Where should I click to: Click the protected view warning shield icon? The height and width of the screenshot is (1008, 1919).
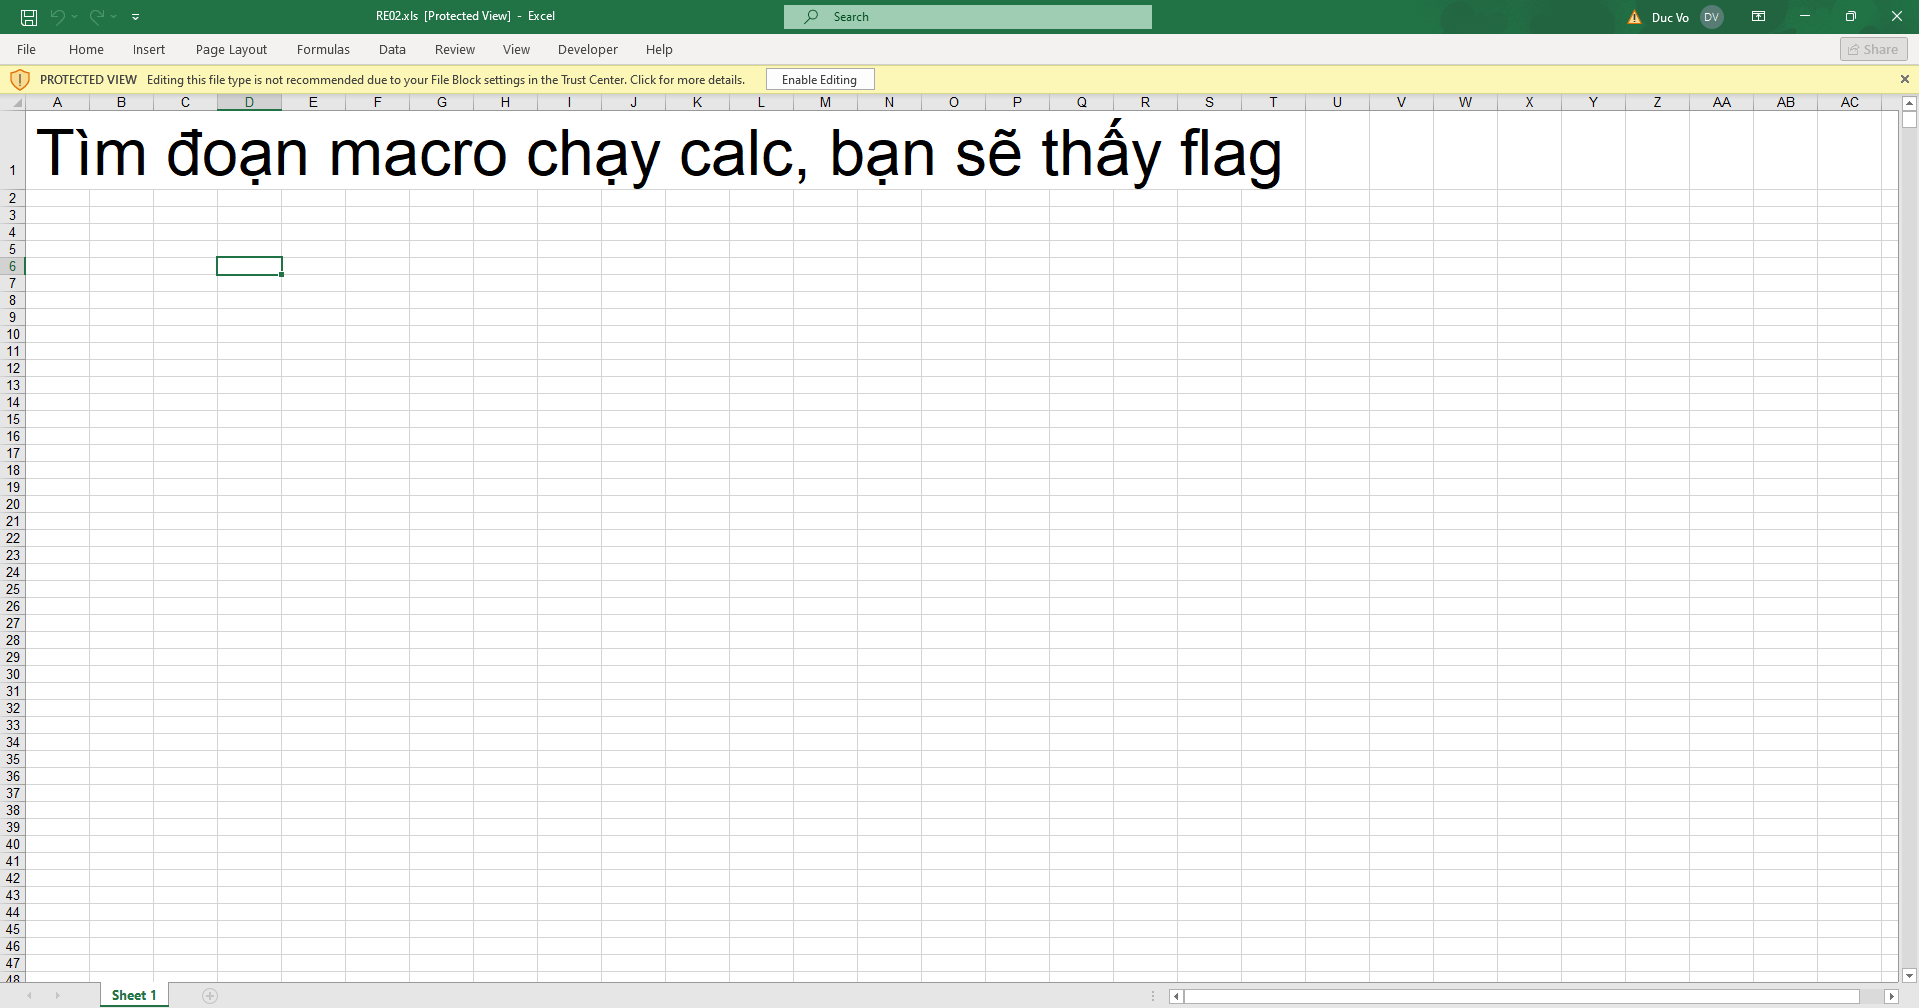(20, 78)
